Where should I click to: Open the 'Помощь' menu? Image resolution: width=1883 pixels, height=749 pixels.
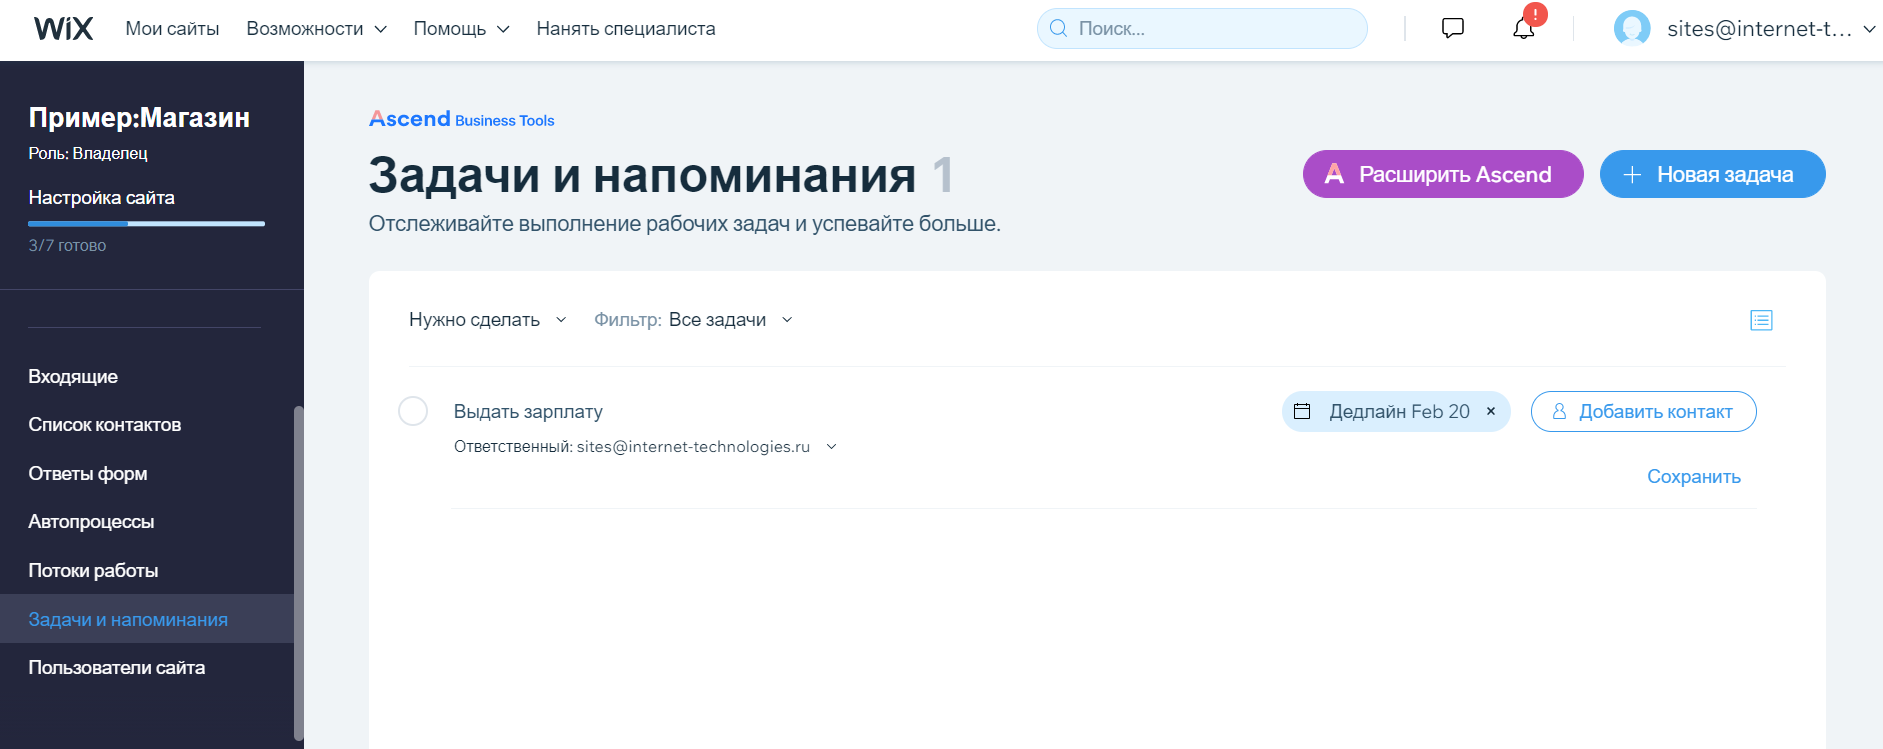pos(461,29)
